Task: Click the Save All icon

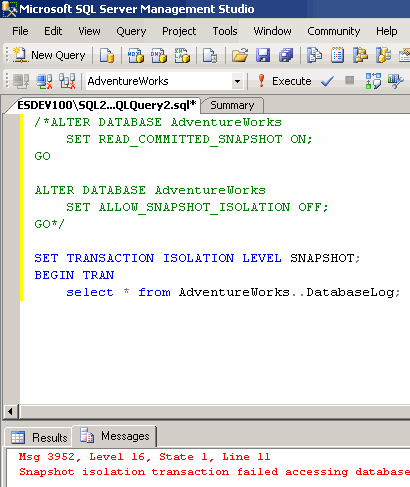Action: 286,55
